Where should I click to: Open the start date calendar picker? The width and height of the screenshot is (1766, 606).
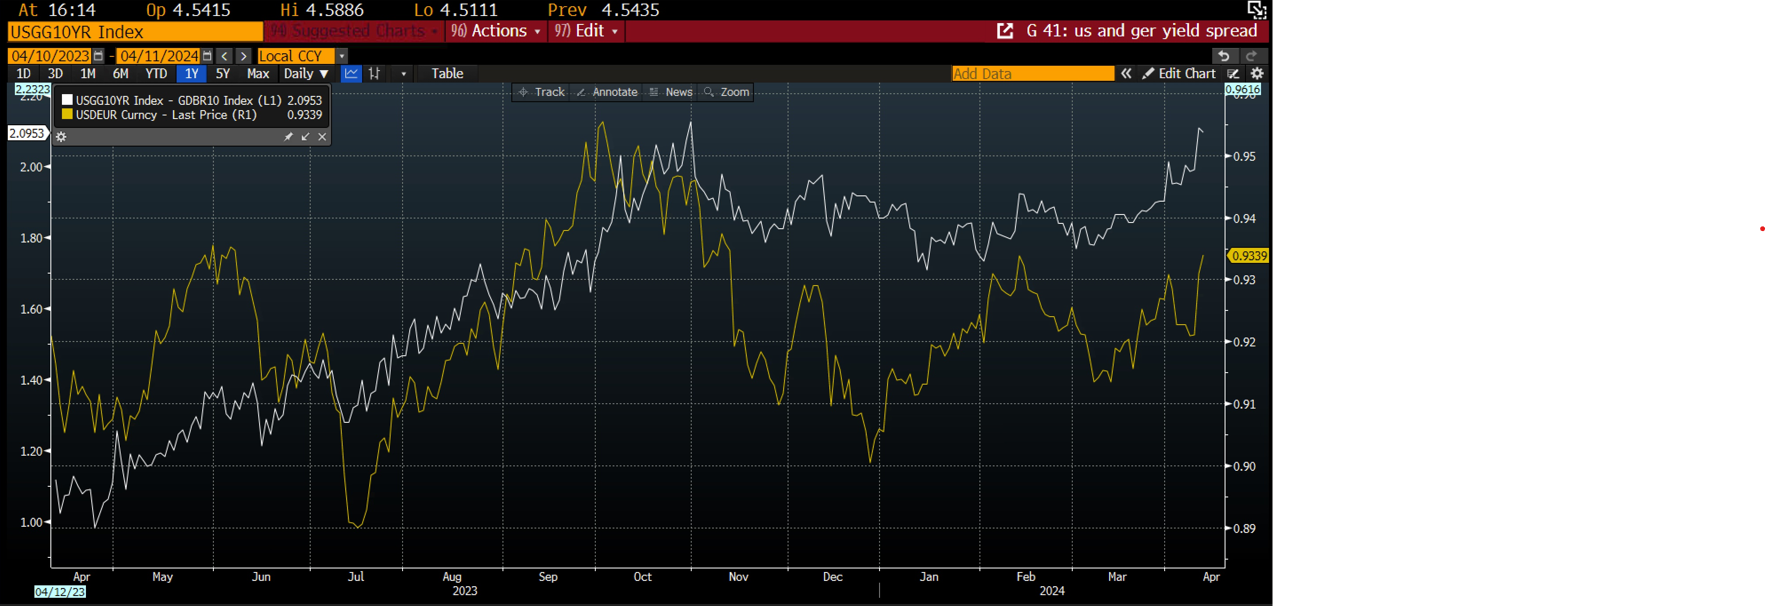click(x=98, y=56)
